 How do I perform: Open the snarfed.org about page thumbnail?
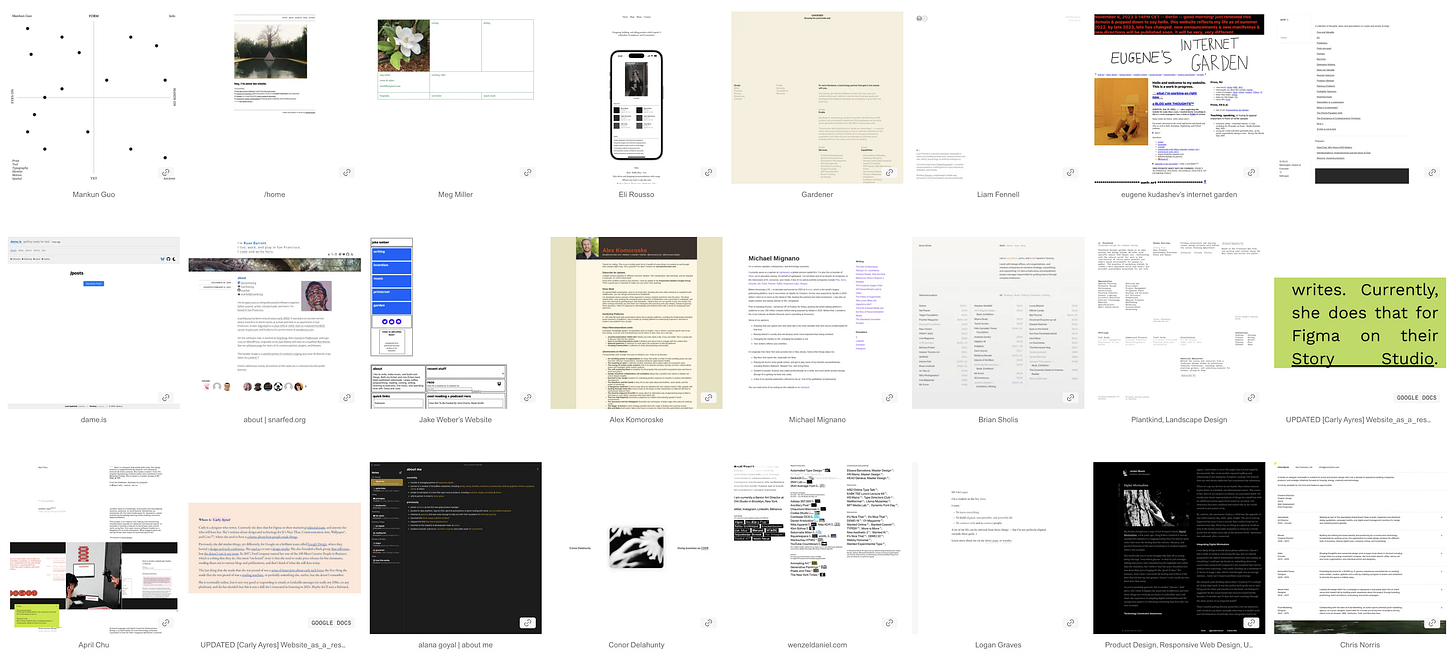(275, 322)
